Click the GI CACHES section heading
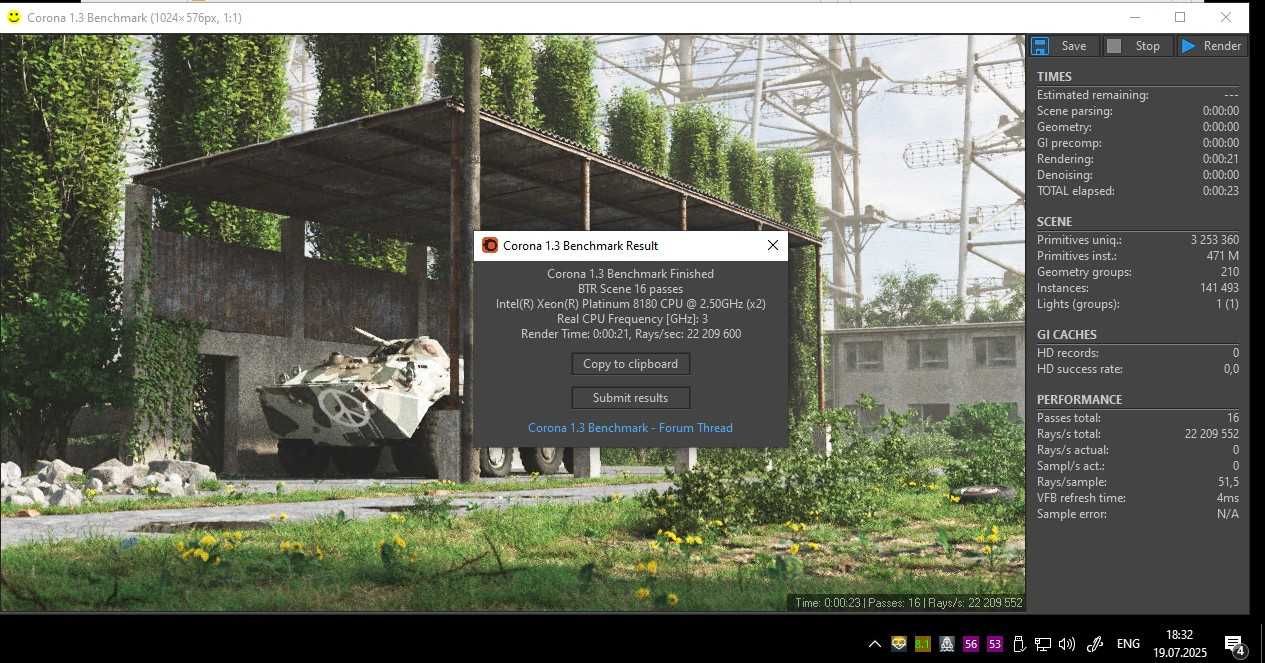Image resolution: width=1265 pixels, height=663 pixels. (1066, 335)
